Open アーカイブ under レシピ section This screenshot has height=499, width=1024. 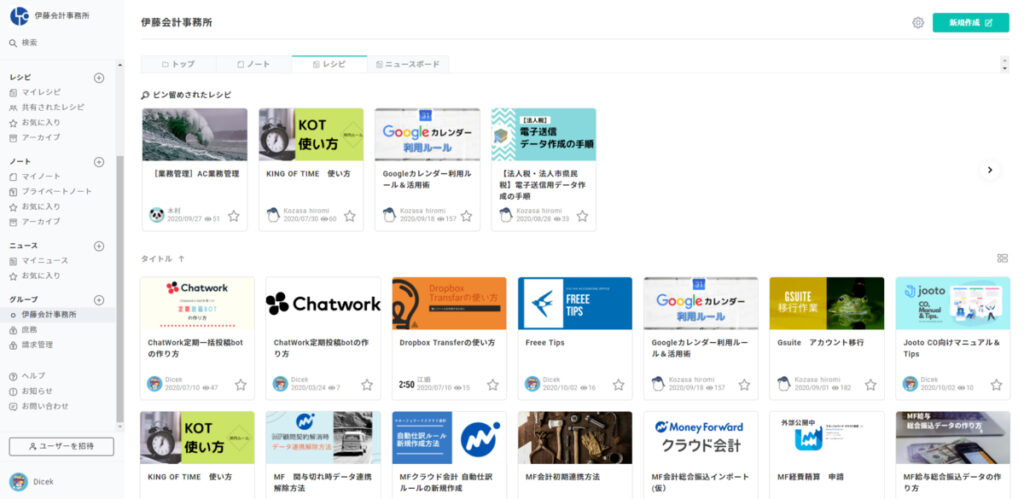(35, 138)
